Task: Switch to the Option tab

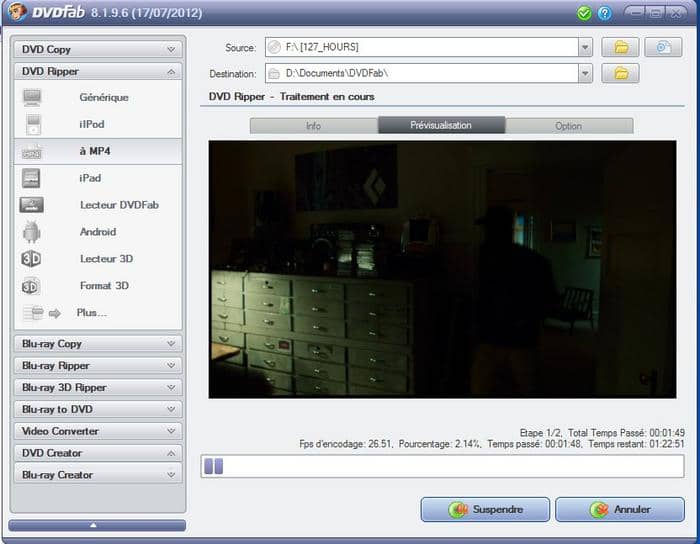Action: point(569,126)
